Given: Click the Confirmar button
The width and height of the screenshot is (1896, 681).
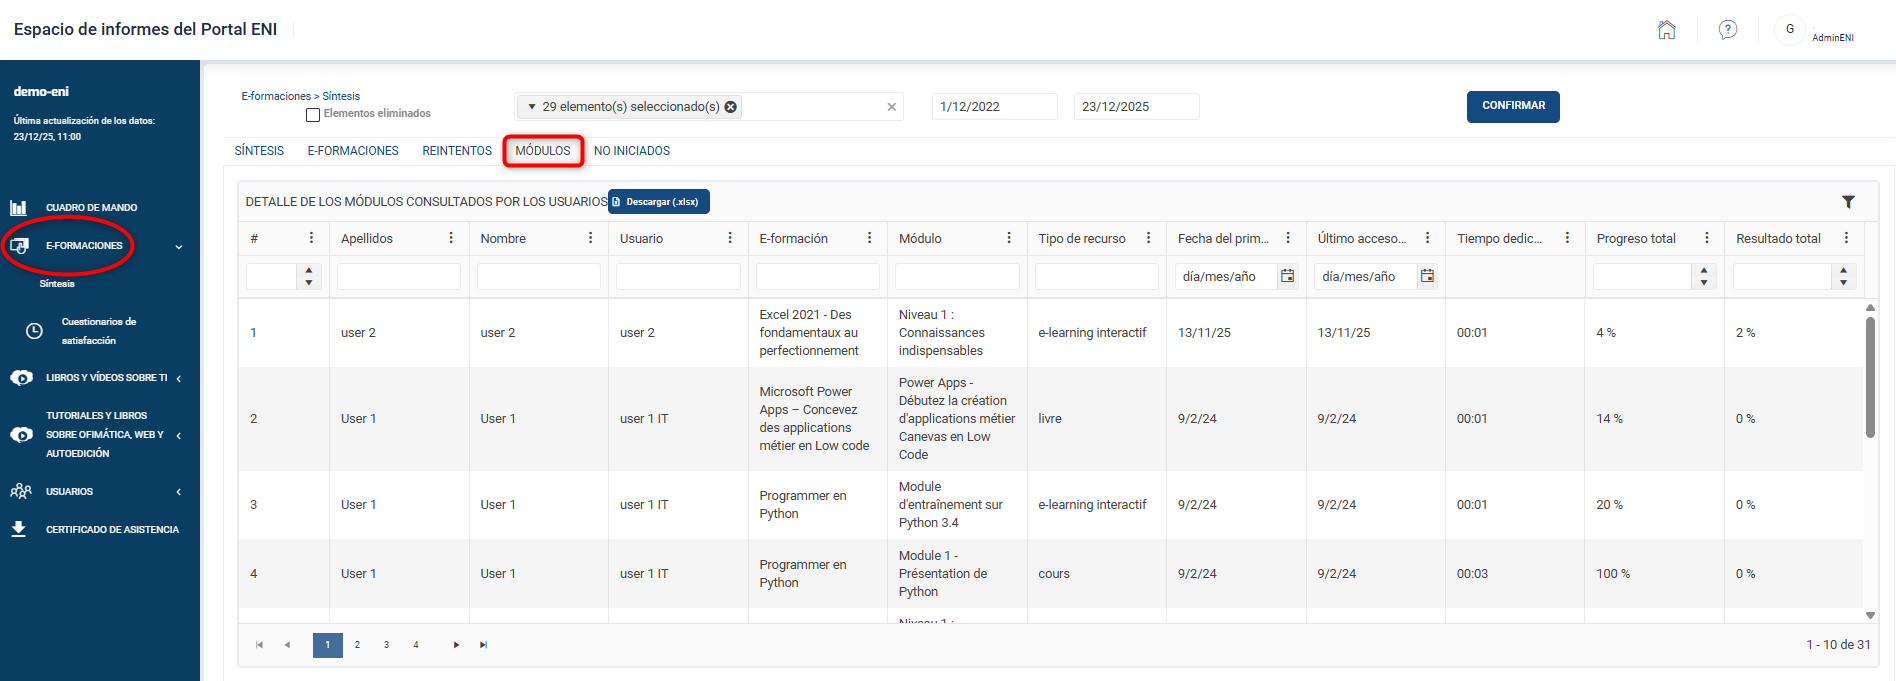Looking at the screenshot, I should click(x=1513, y=106).
